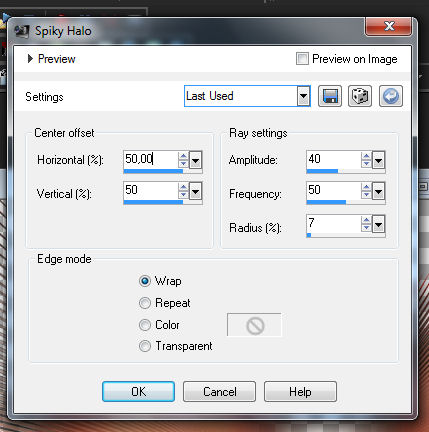Randomize parameters with the dice icon
This screenshot has width=429, height=432.
(360, 96)
